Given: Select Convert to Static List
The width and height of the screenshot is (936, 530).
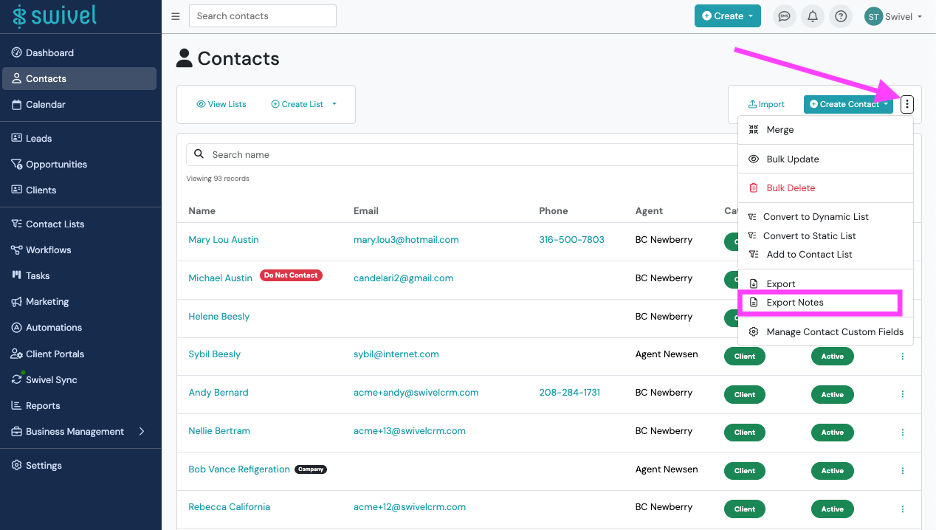Looking at the screenshot, I should click(x=825, y=236).
